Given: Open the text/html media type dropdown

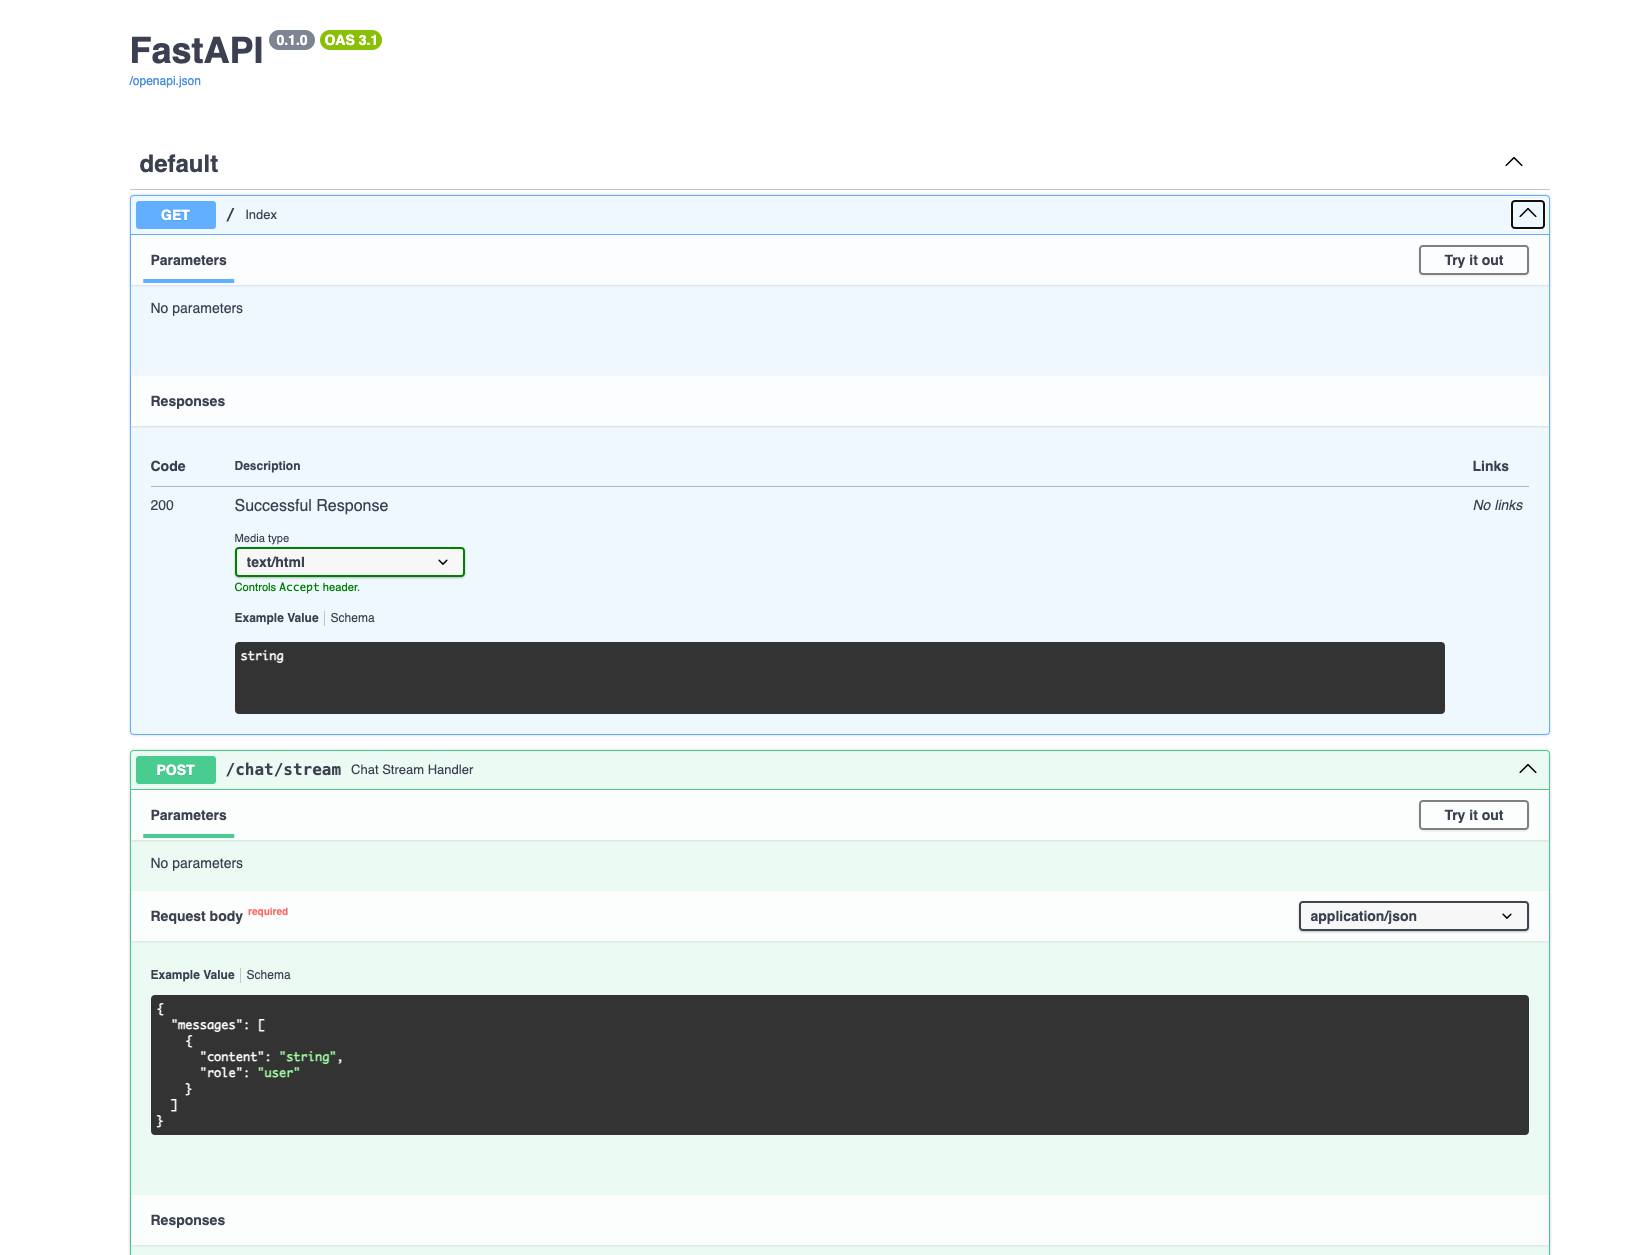Looking at the screenshot, I should (350, 562).
